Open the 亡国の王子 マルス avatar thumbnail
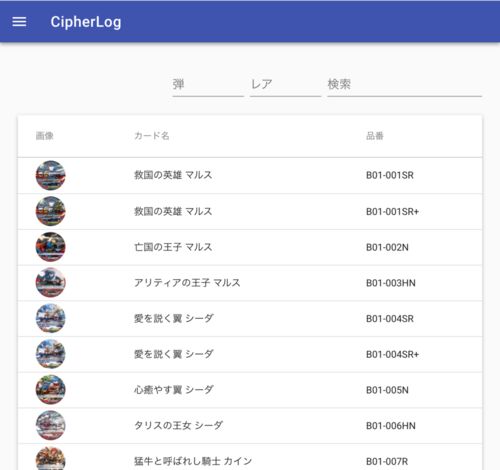 pos(50,247)
